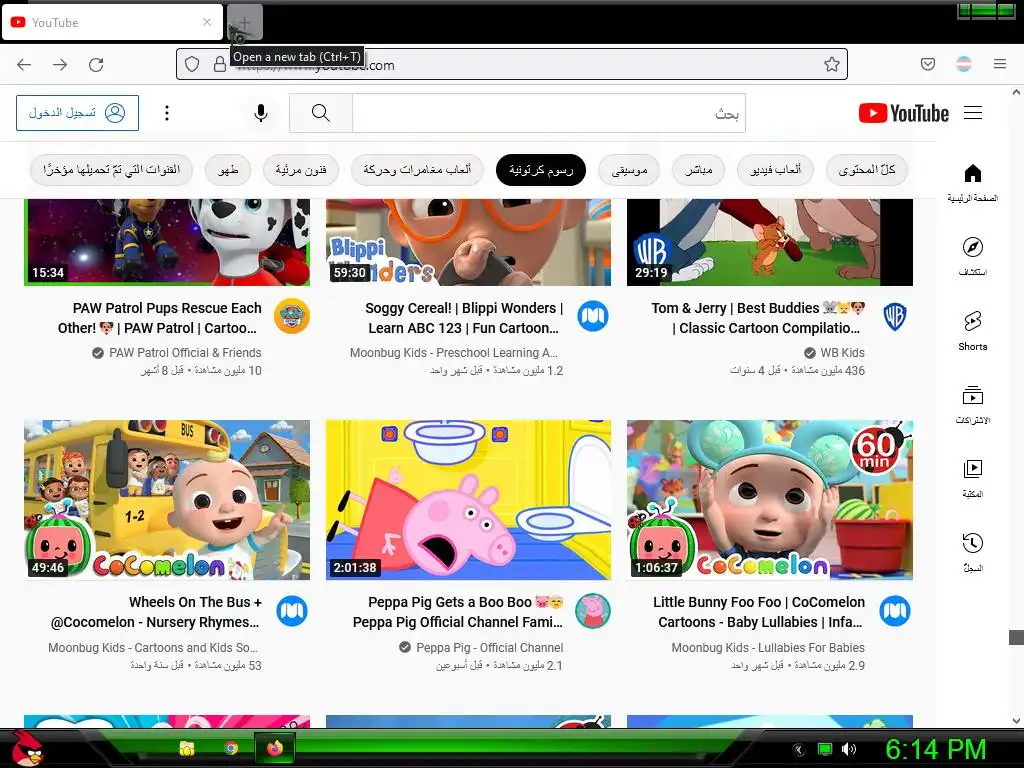Open Peppa Pig Boo Boo thumbnail

468,500
